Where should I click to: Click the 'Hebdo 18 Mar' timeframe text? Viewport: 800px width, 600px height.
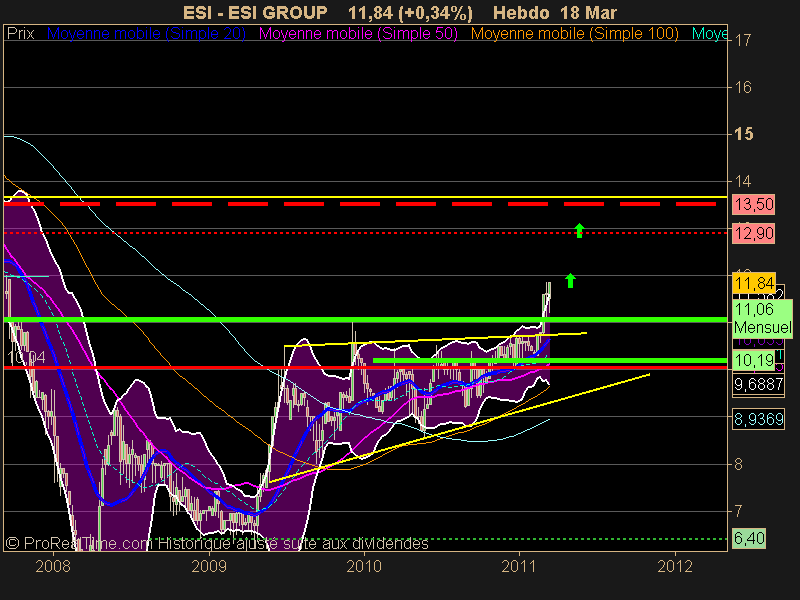555,12
